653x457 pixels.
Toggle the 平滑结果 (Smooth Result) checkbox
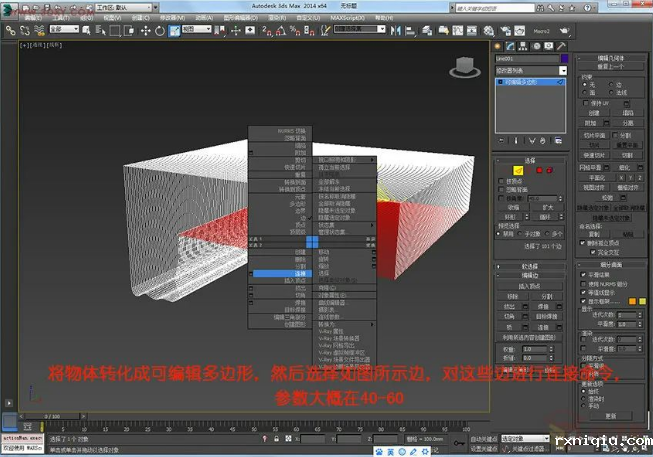(583, 275)
